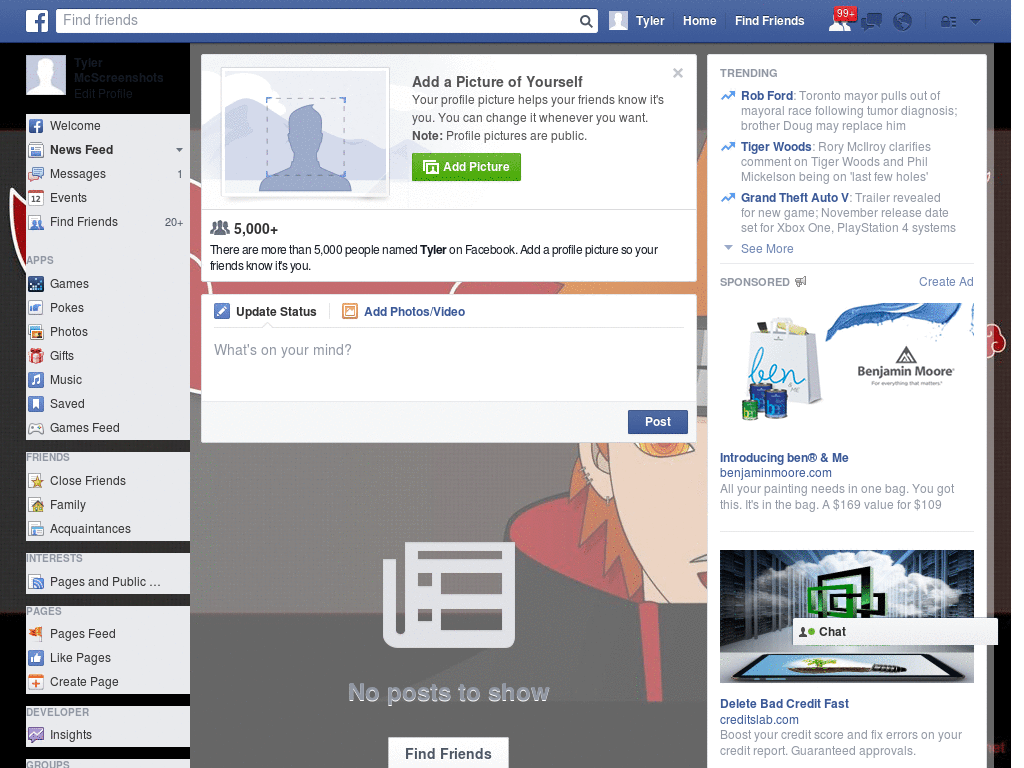Open the Delete Bad Credit Fast ad

pyautogui.click(x=784, y=703)
